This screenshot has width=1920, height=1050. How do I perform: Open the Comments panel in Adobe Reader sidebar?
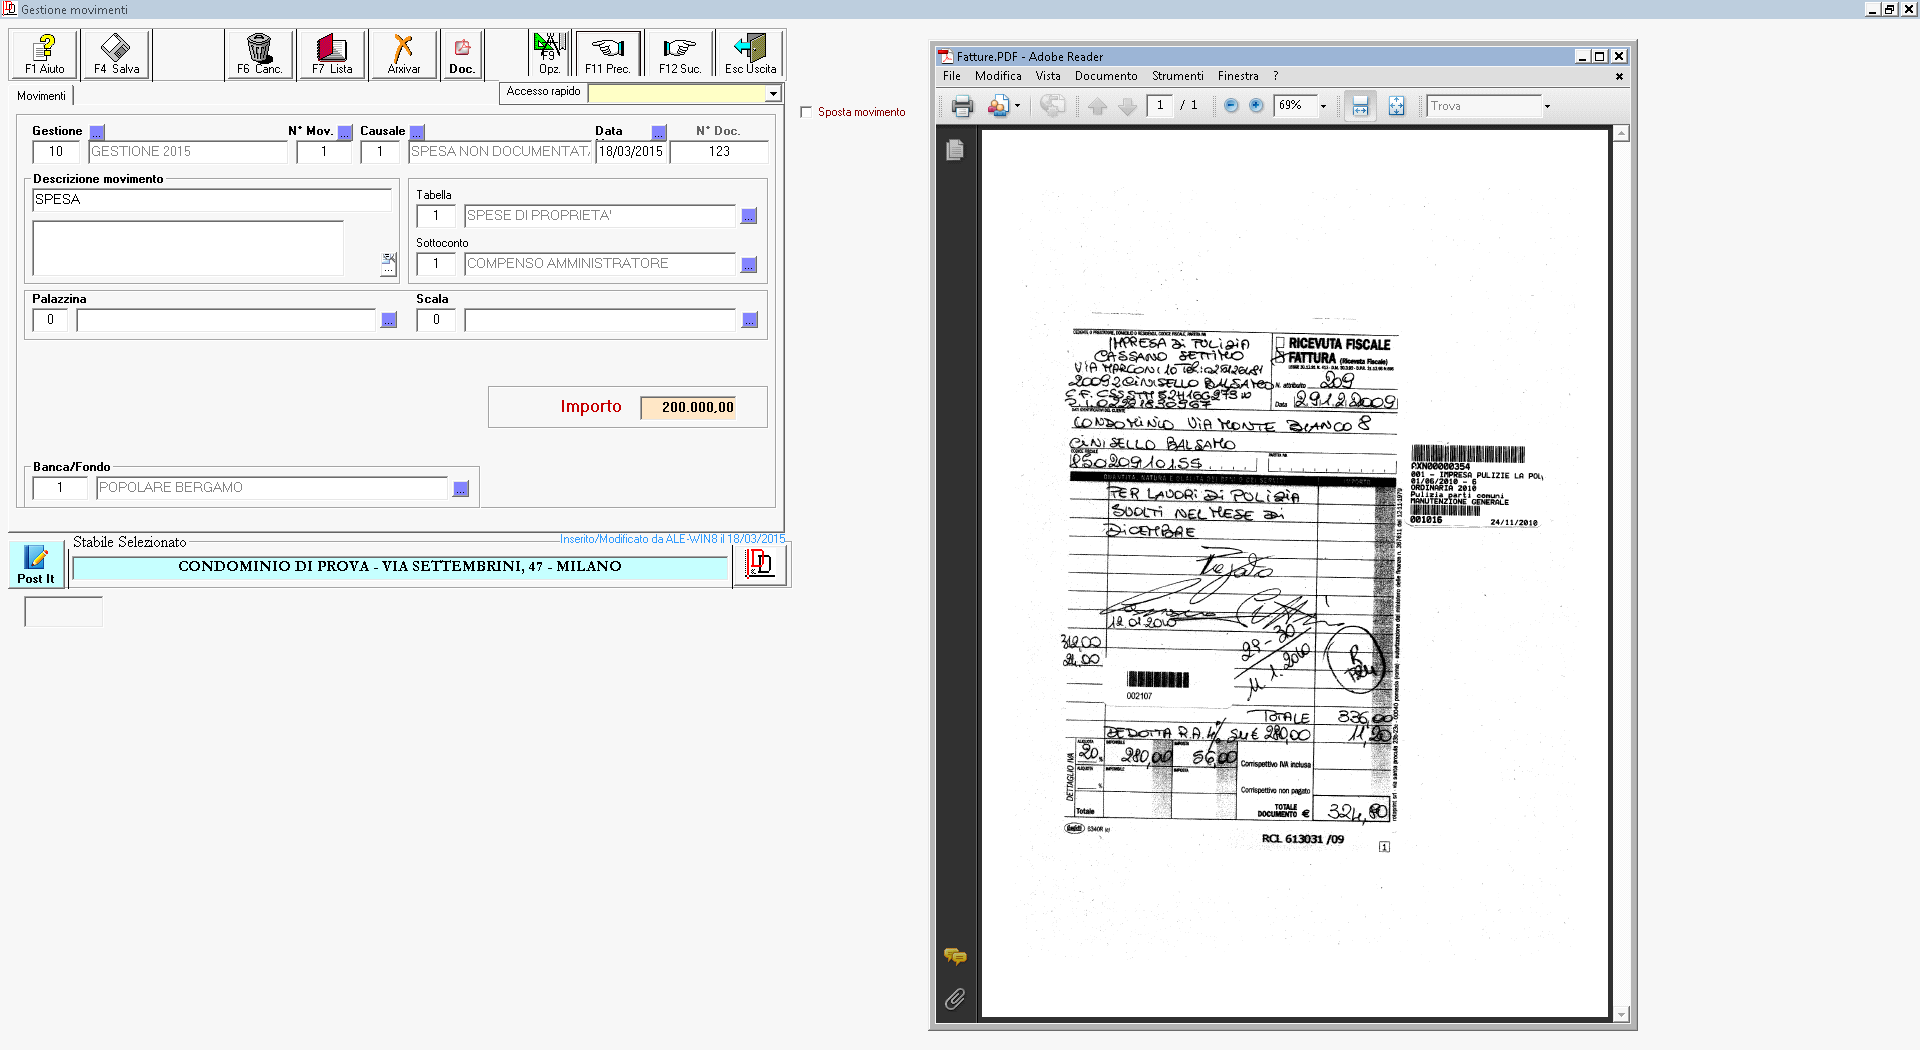[955, 957]
